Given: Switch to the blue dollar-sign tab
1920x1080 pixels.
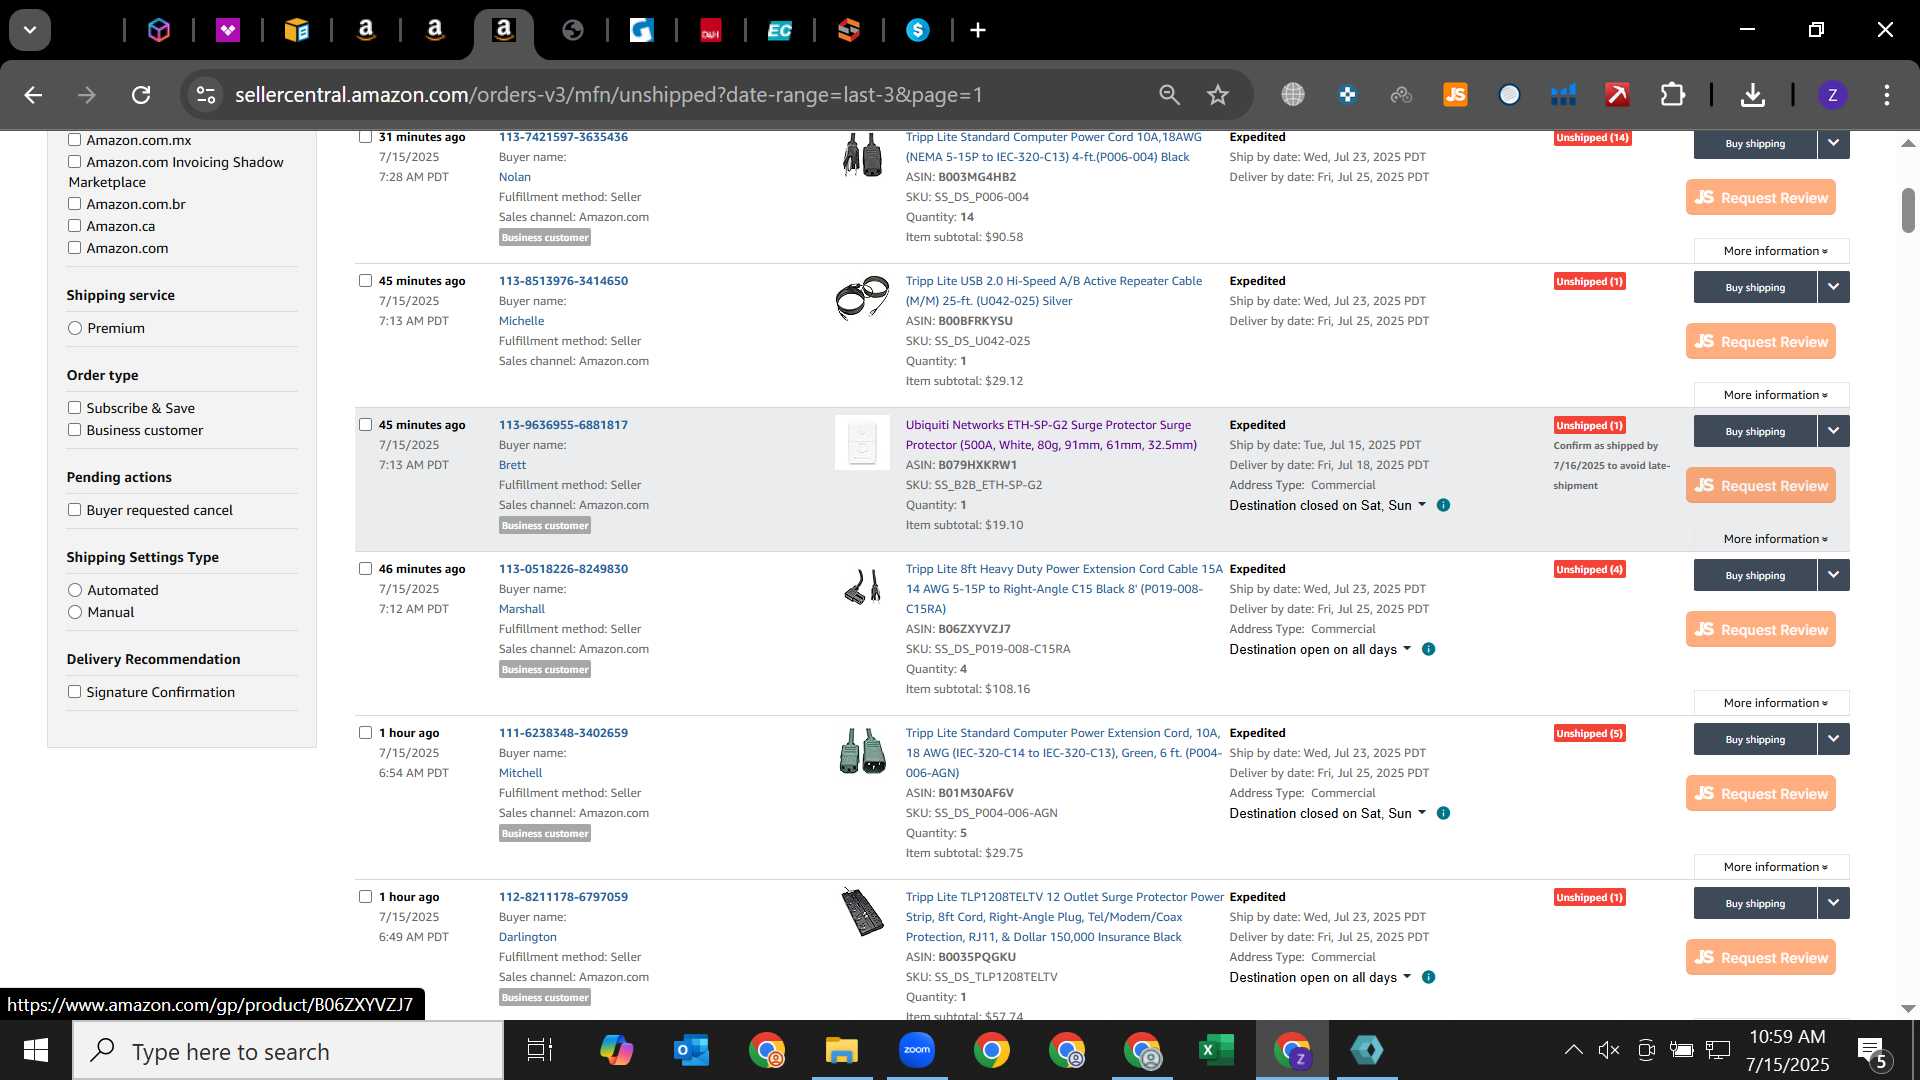Looking at the screenshot, I should [x=917, y=30].
